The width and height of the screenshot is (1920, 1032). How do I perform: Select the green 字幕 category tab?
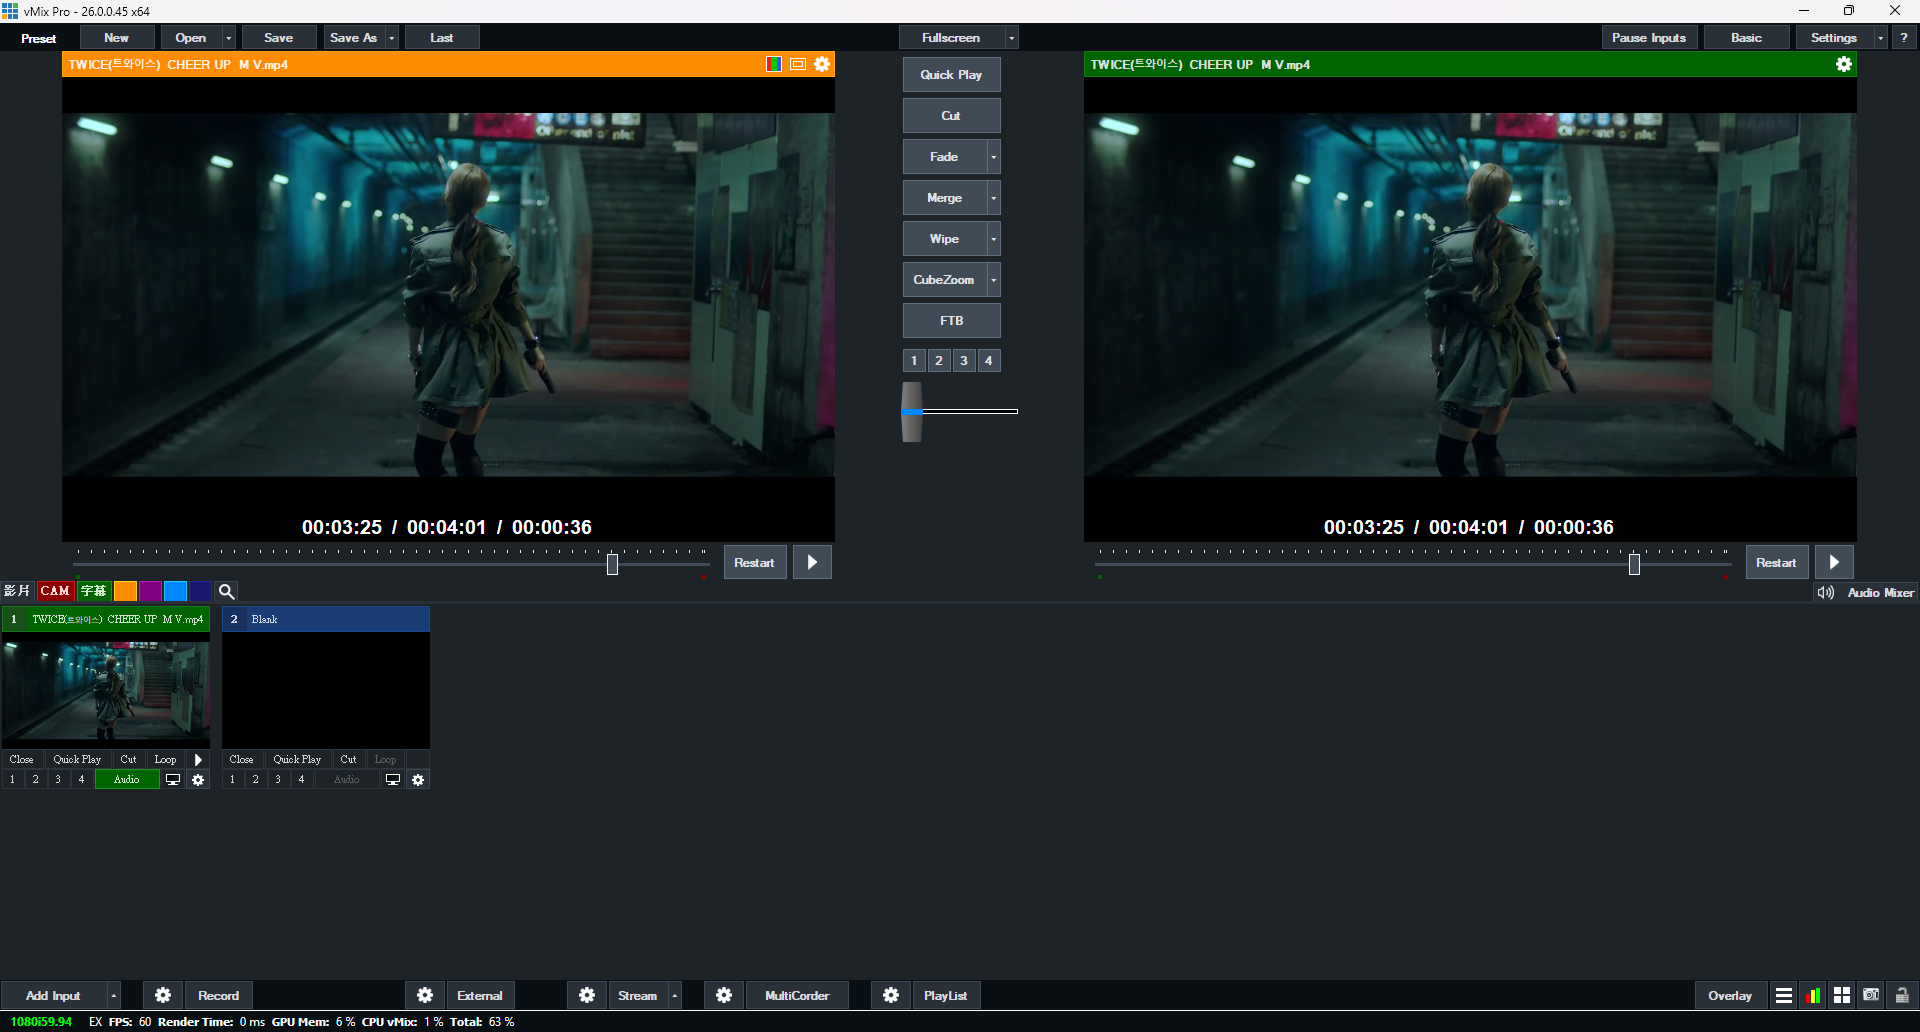(x=93, y=591)
